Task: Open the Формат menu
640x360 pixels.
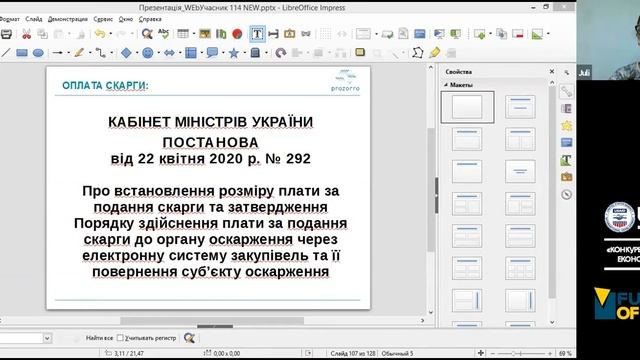Action: [9, 19]
